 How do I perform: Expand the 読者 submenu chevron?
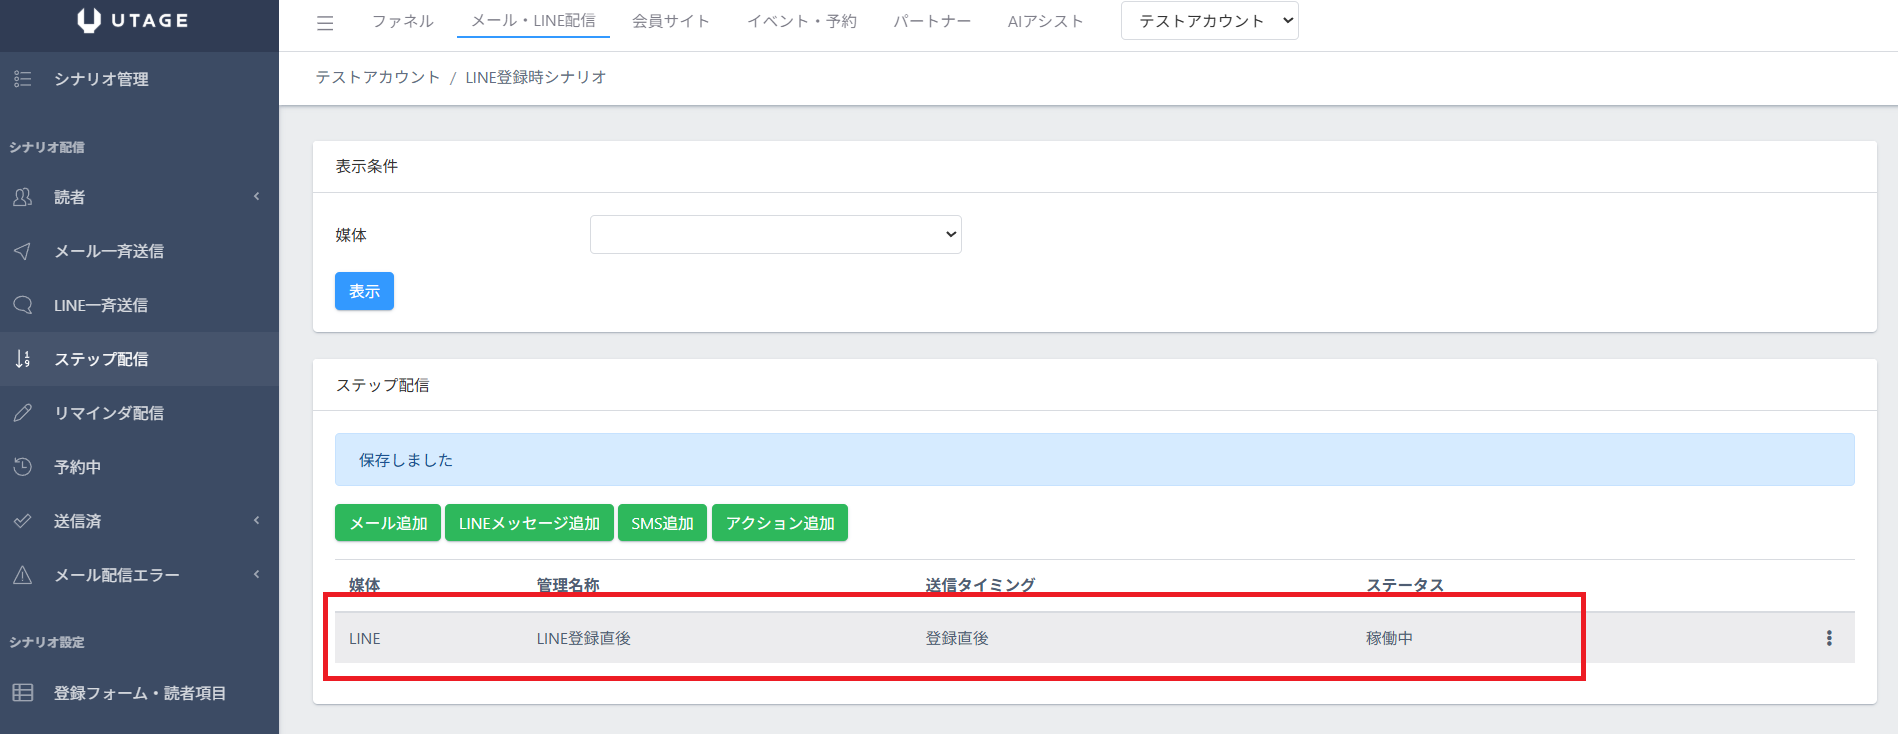257,197
